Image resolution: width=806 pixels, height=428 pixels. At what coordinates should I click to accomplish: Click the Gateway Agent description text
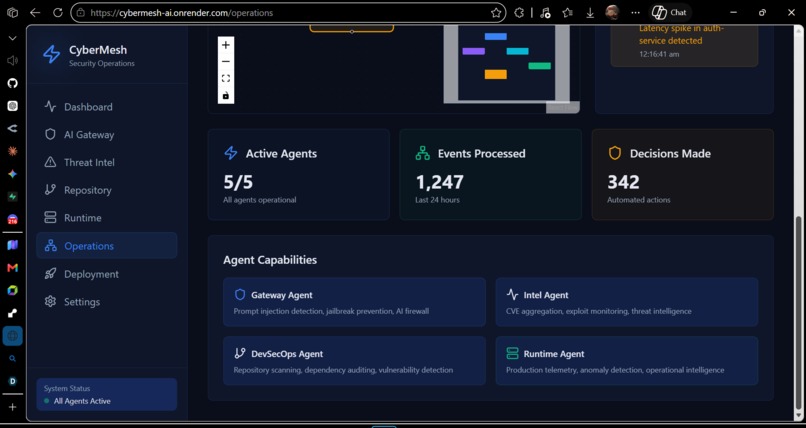pyautogui.click(x=331, y=311)
